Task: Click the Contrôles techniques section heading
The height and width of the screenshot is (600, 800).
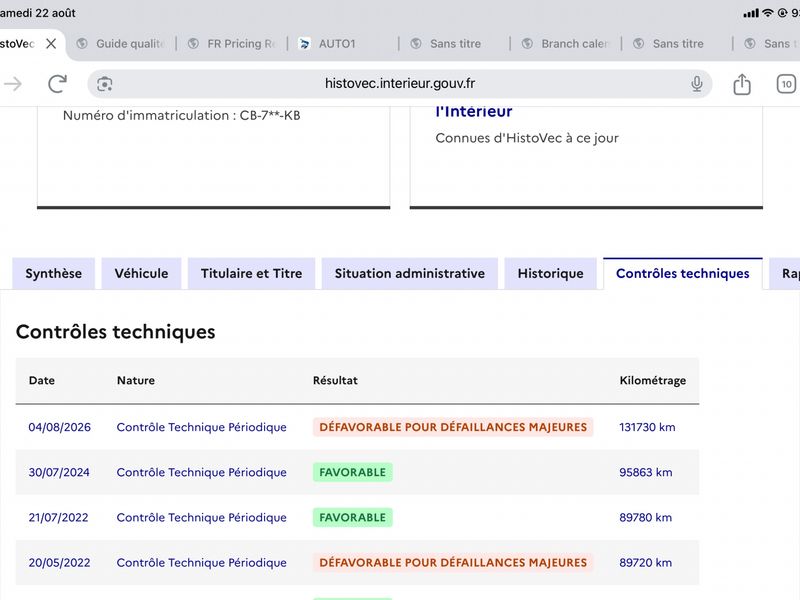Action: [116, 332]
